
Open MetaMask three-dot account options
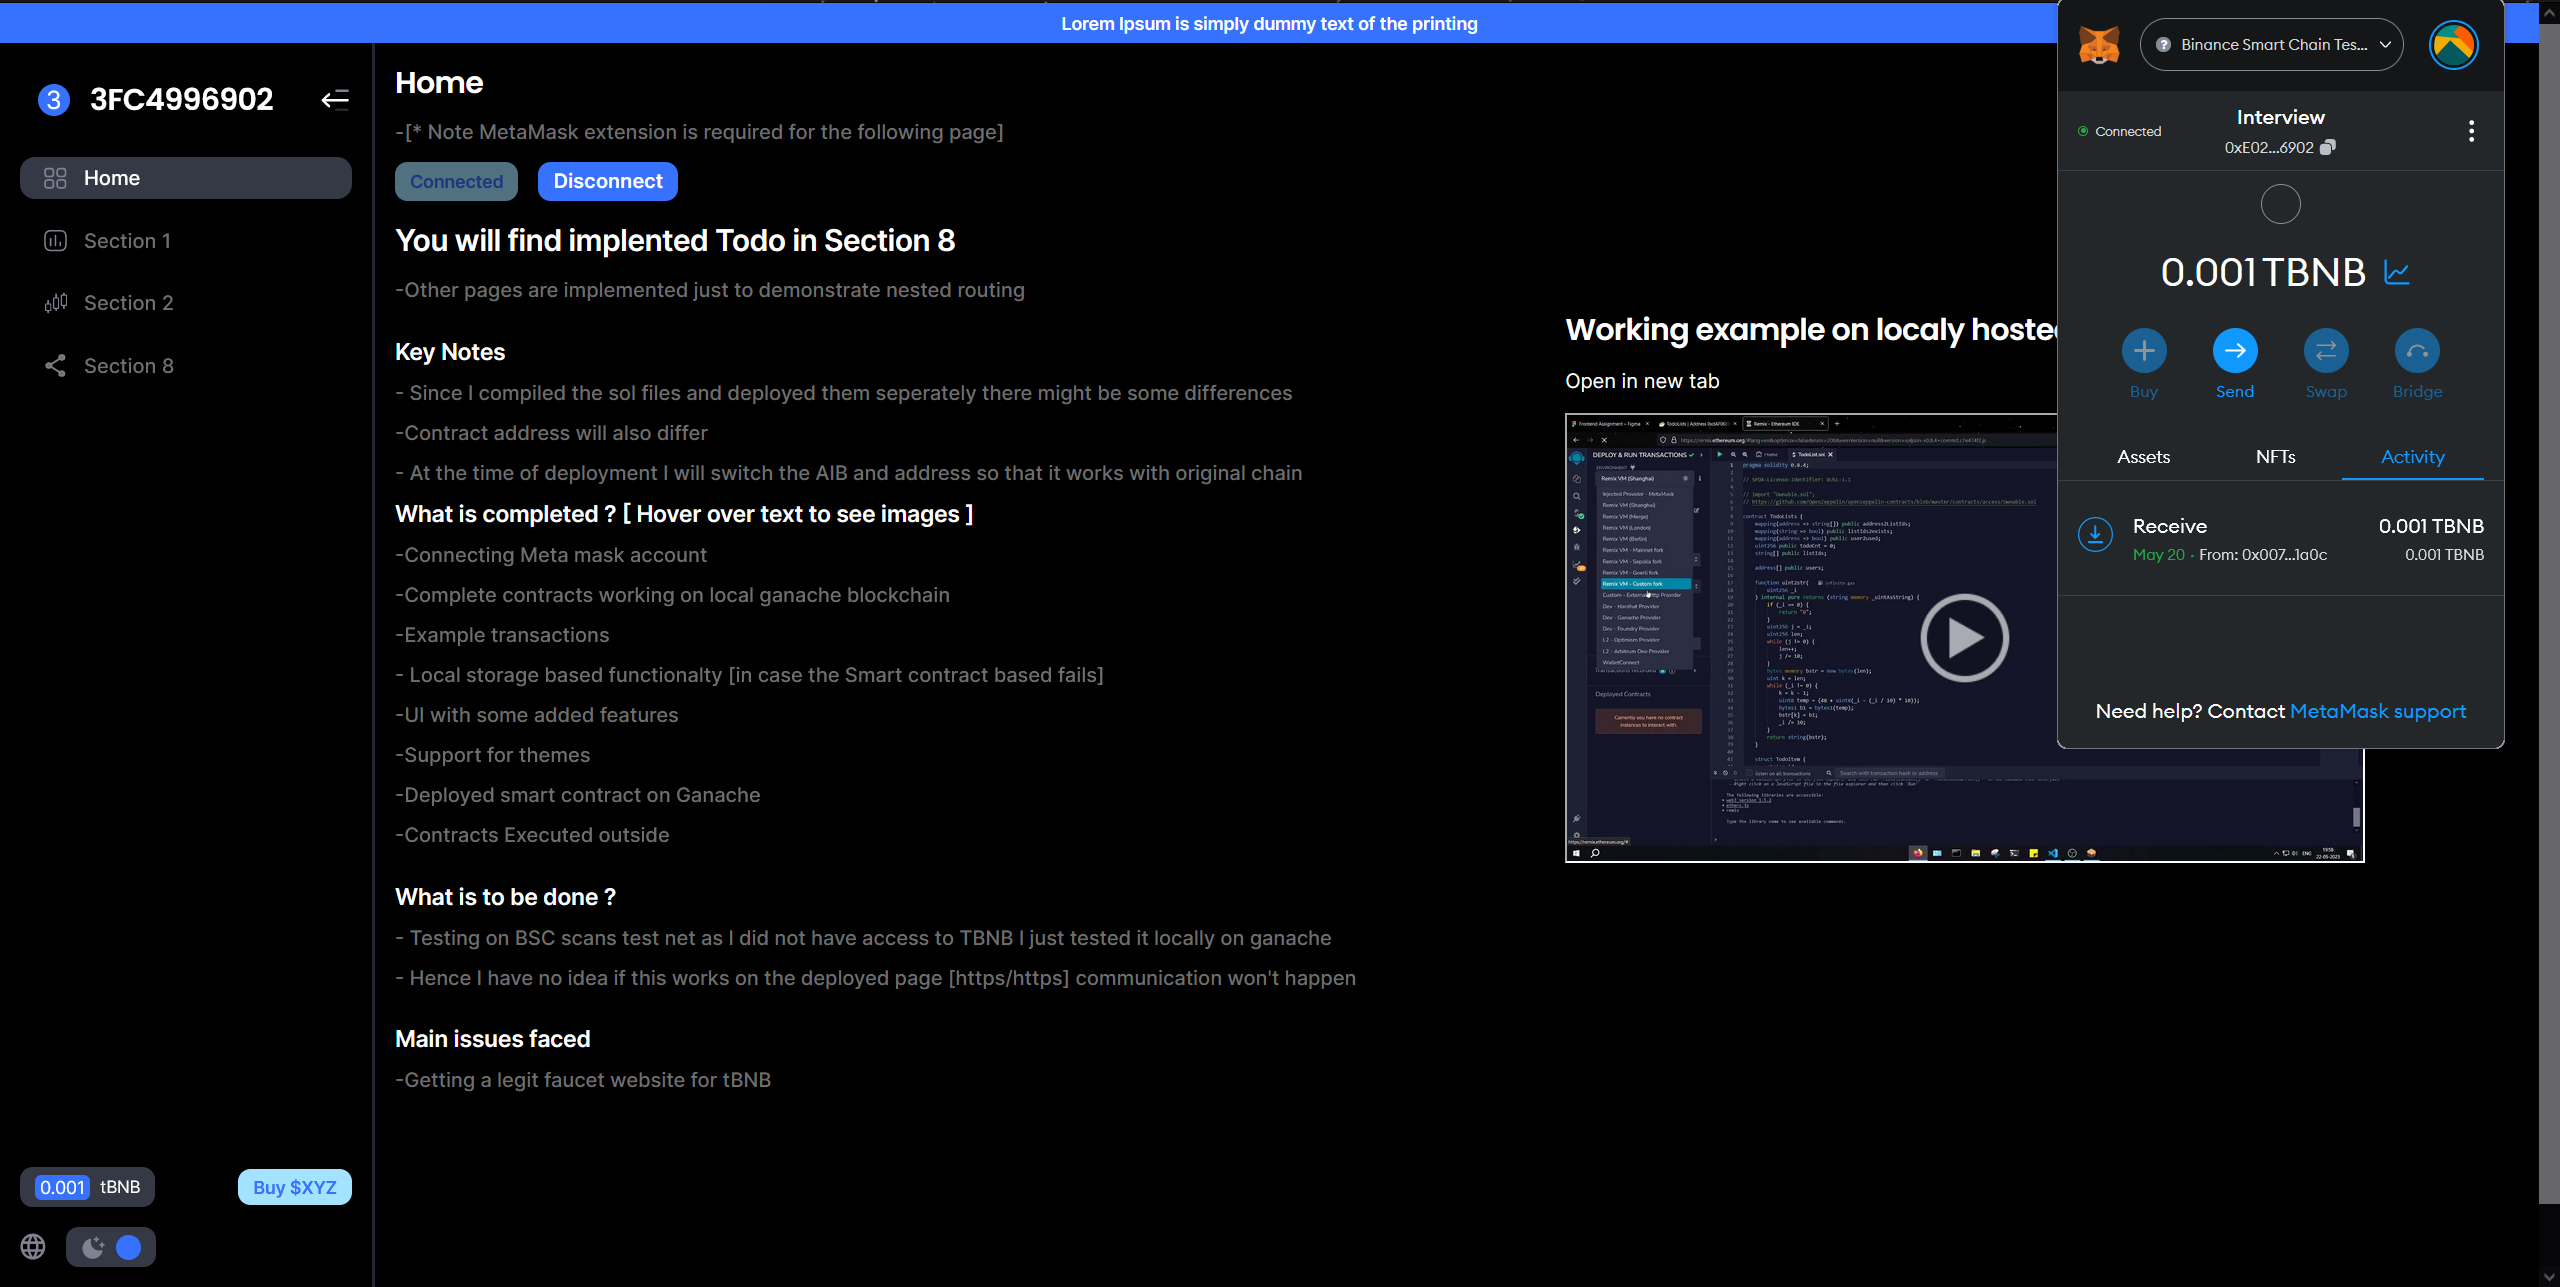[2471, 131]
